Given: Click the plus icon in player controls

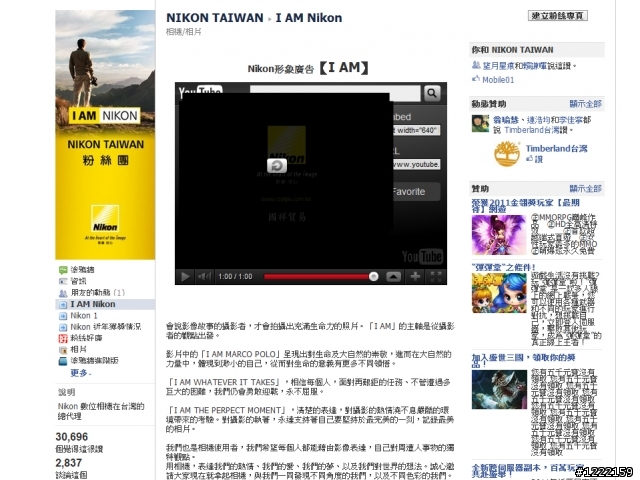Looking at the screenshot, I should [x=415, y=276].
